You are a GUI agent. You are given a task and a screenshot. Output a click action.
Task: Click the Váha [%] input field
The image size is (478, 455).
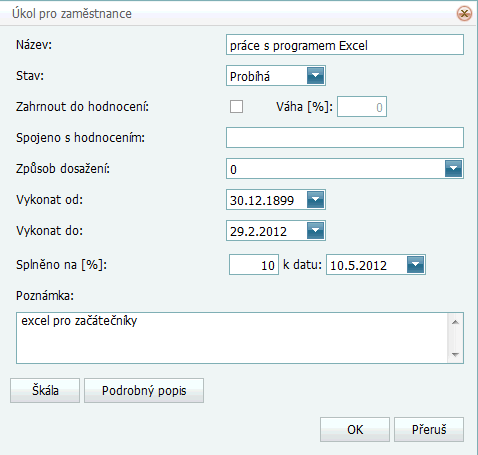point(362,107)
